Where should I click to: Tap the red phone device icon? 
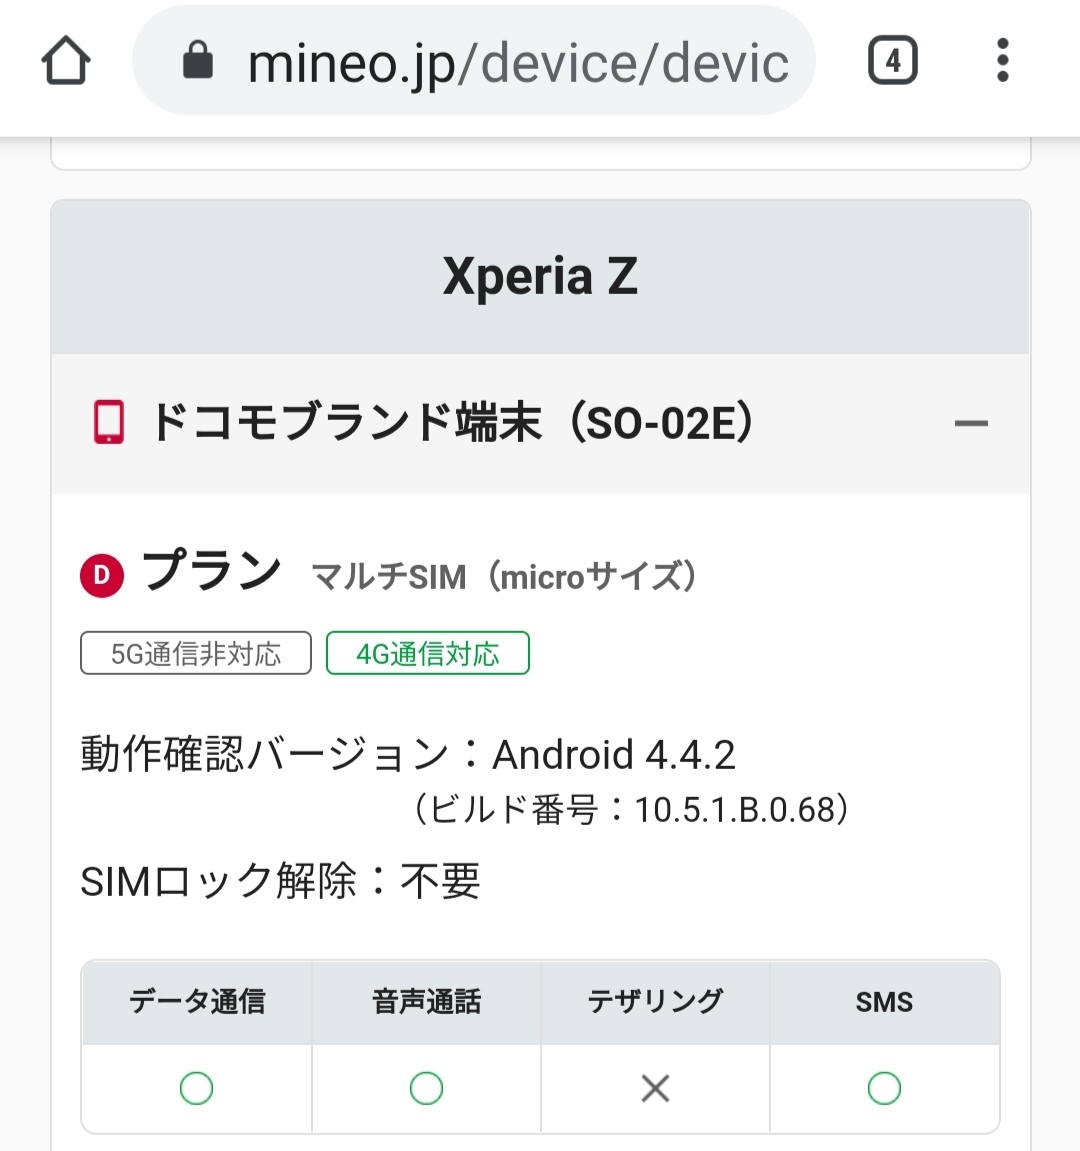[109, 423]
